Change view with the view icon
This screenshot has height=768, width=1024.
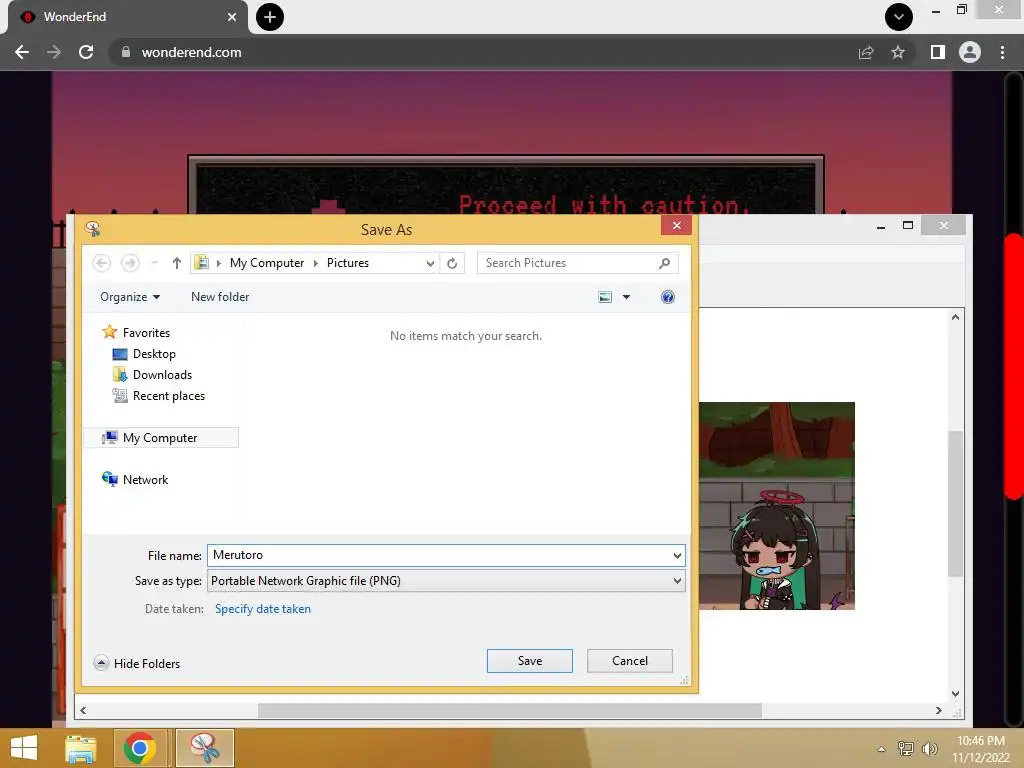click(x=605, y=297)
